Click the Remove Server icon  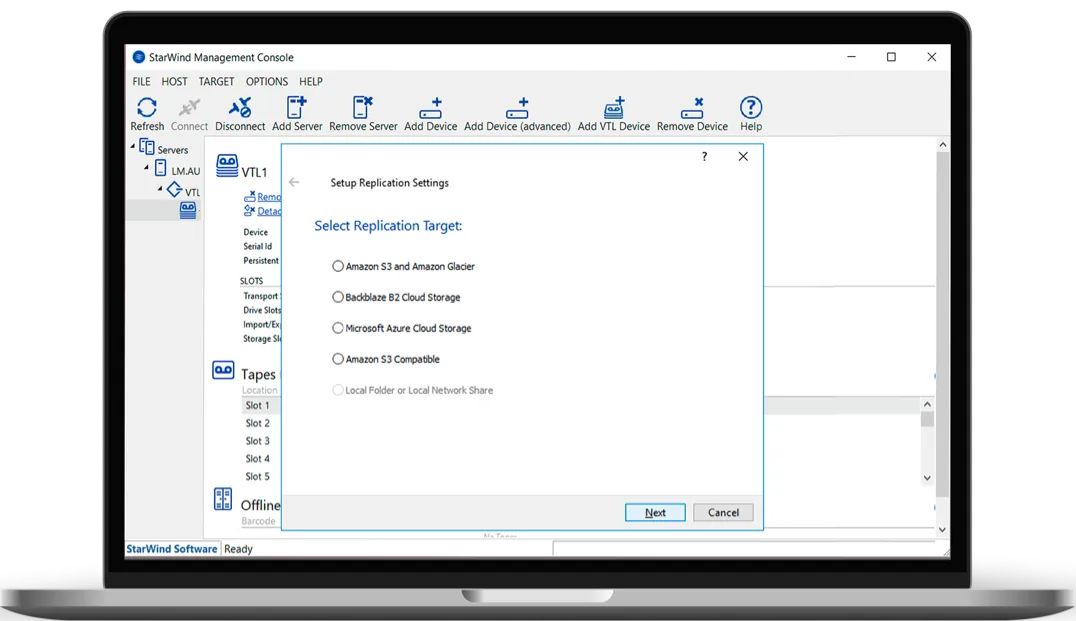362,108
